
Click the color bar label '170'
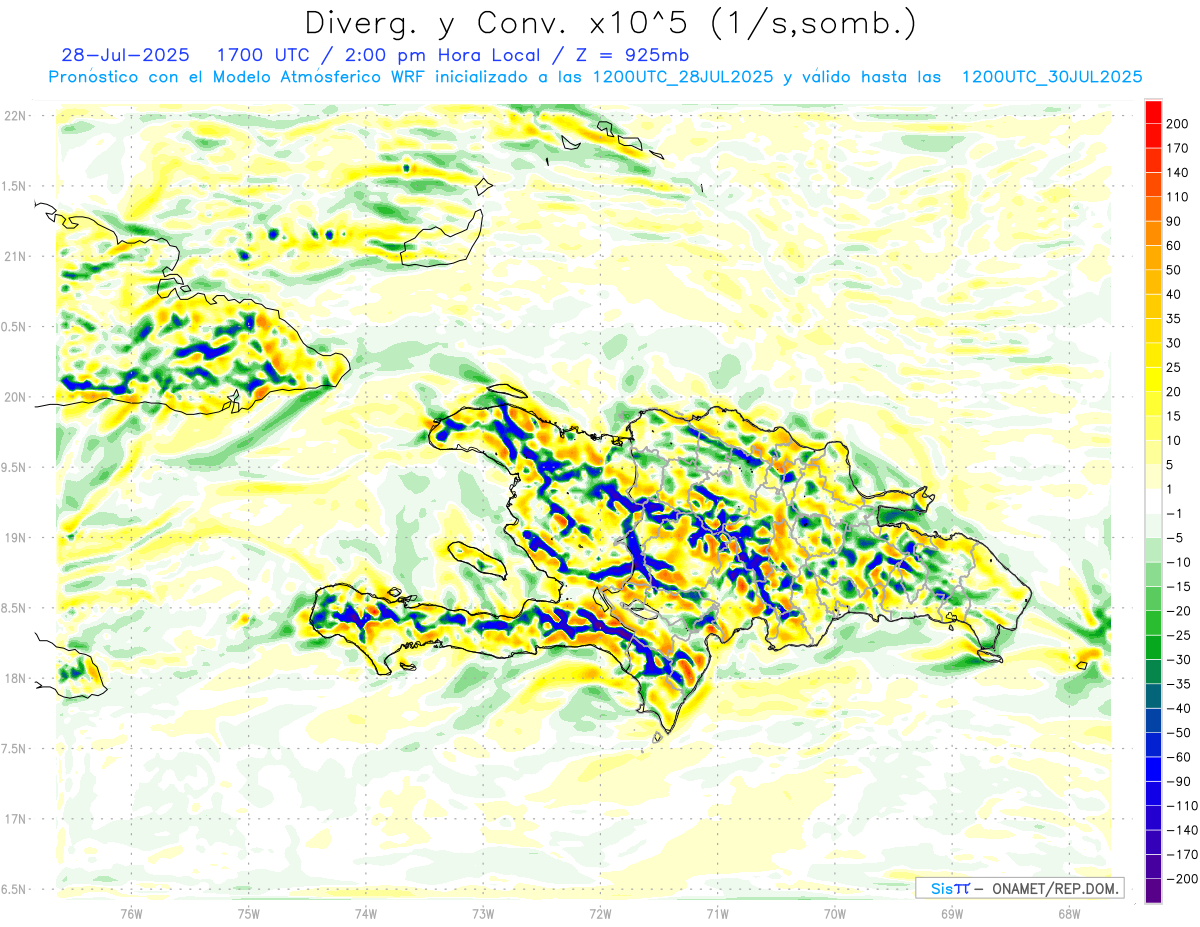(1179, 148)
